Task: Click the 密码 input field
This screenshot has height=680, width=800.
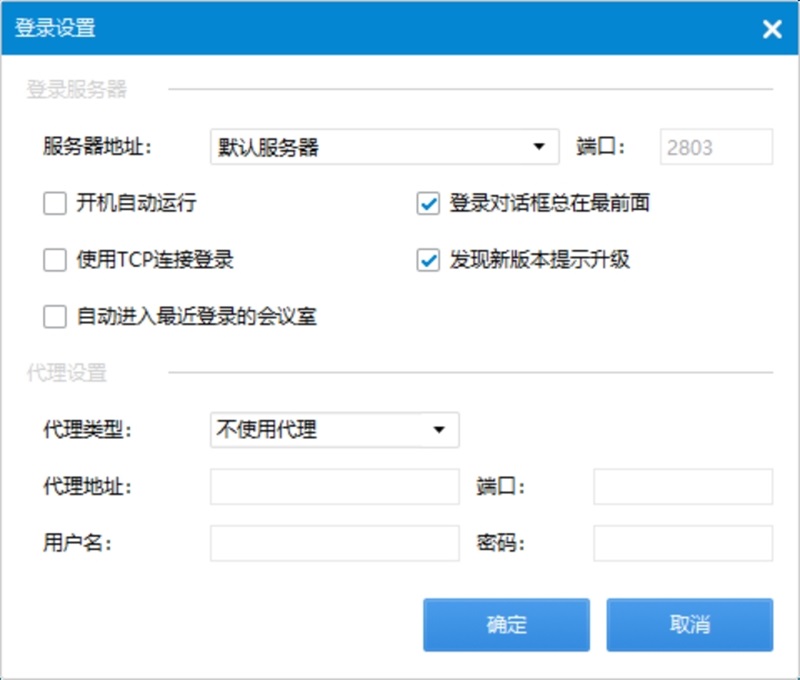Action: [x=683, y=543]
